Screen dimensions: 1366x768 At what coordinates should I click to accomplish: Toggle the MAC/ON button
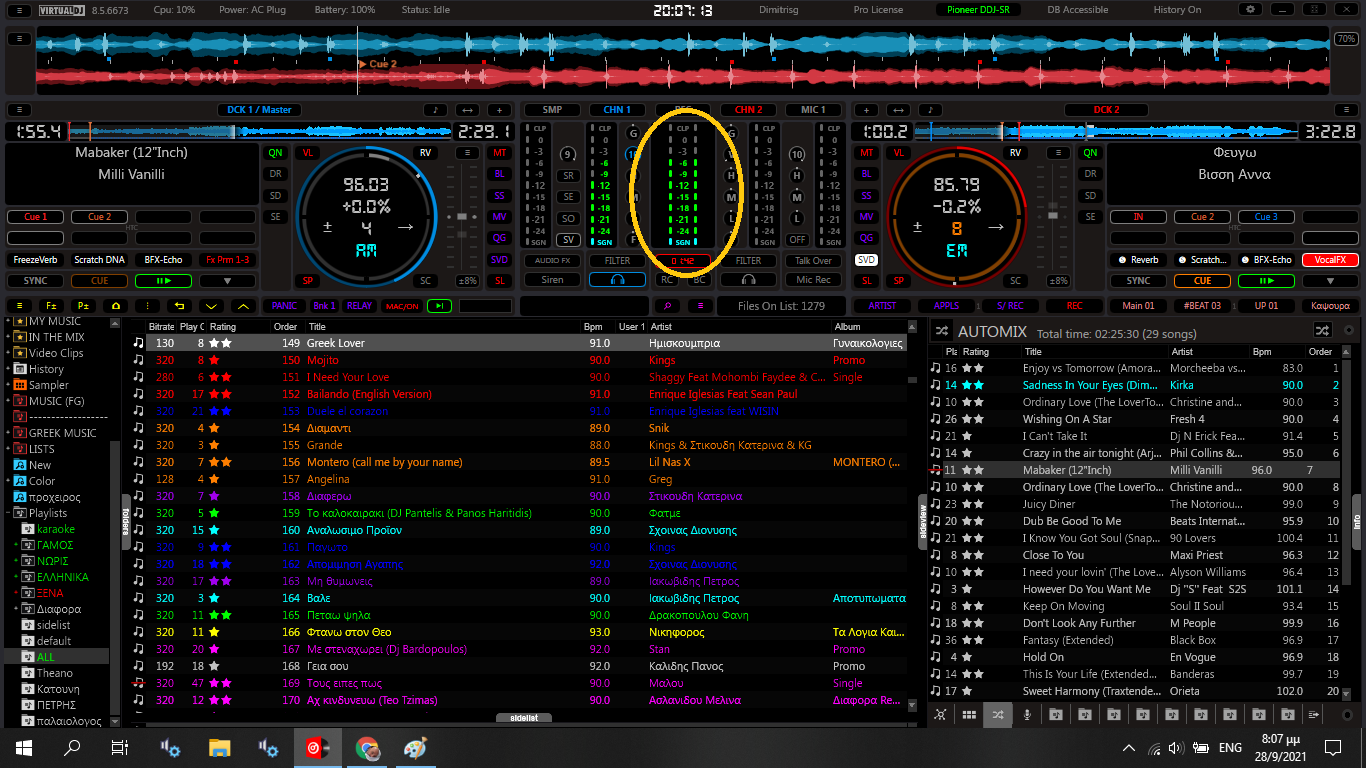click(x=402, y=306)
